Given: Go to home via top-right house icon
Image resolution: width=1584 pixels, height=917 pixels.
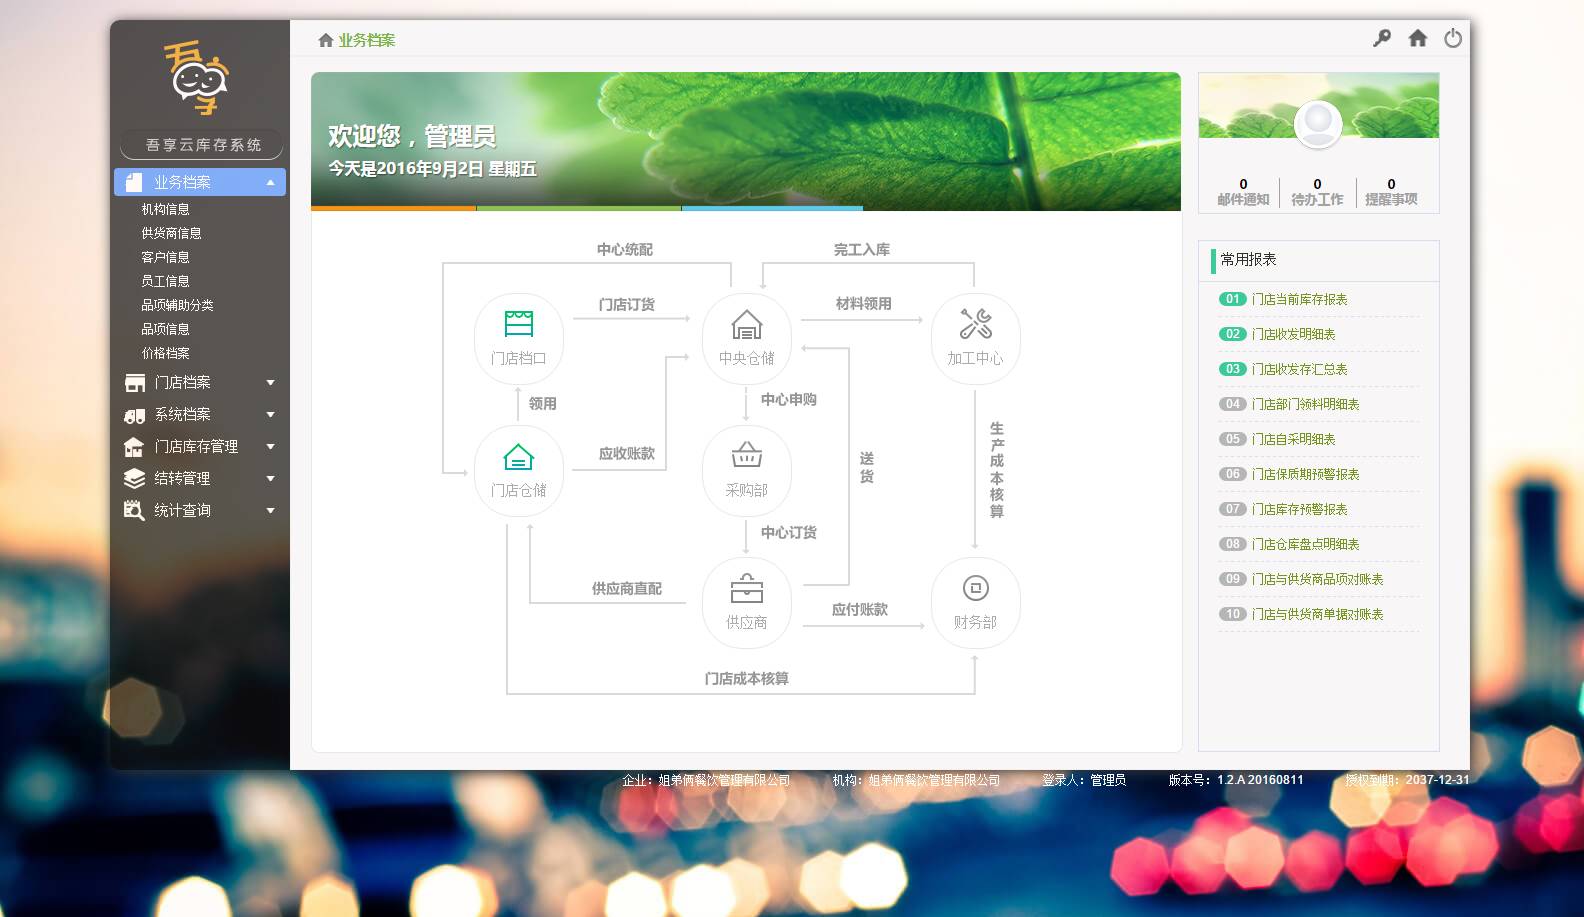Looking at the screenshot, I should point(1417,39).
